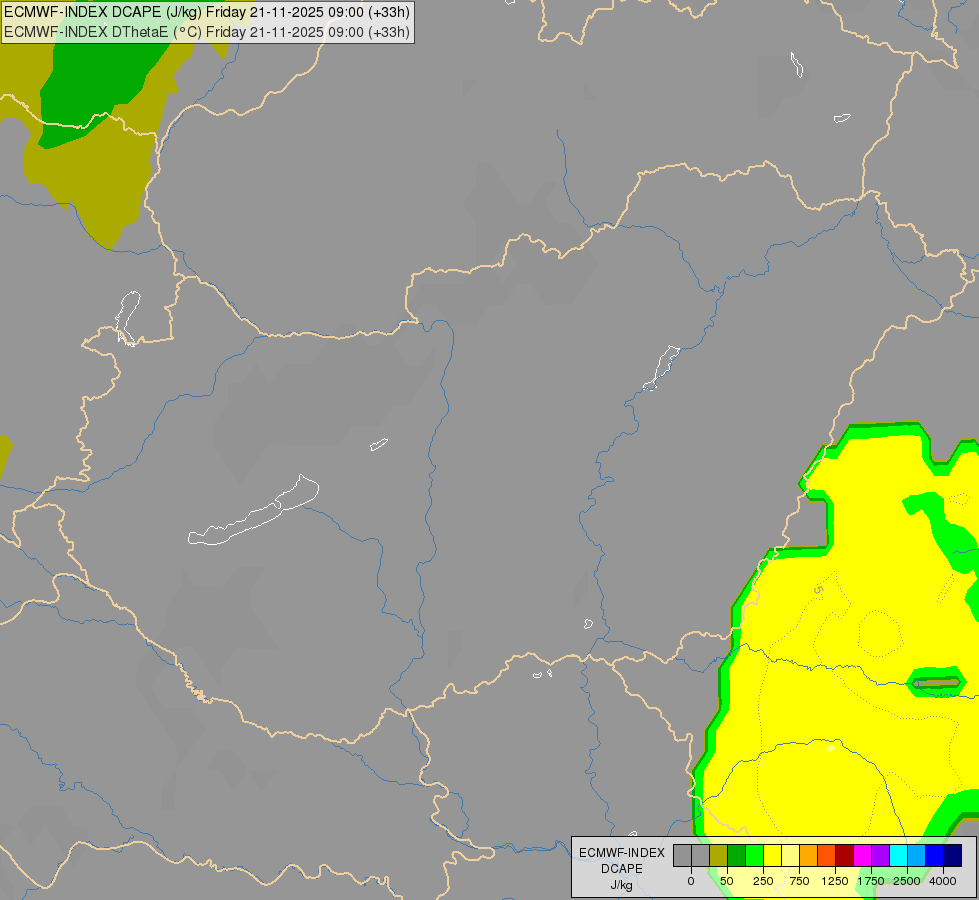Select the dark green legend swatch

tap(737, 855)
